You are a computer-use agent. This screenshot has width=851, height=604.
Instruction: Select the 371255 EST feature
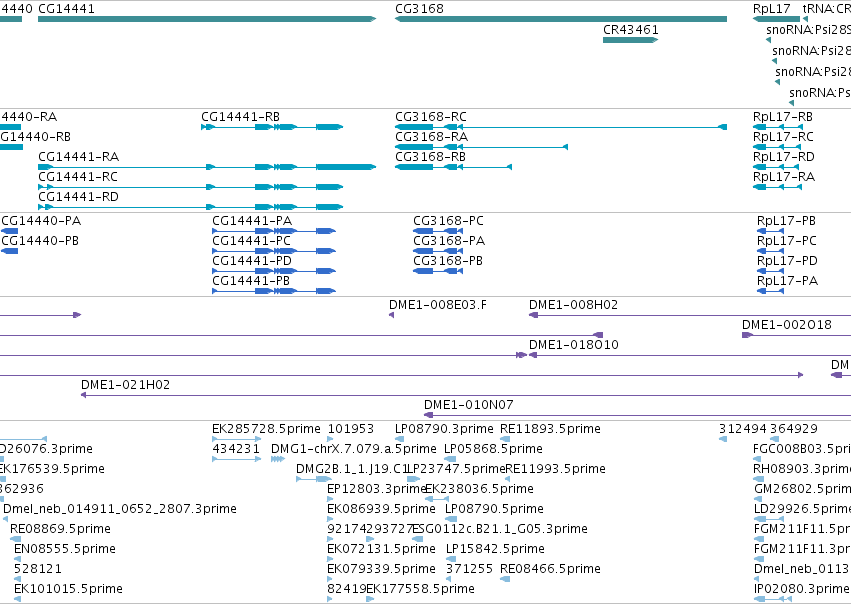(x=450, y=579)
